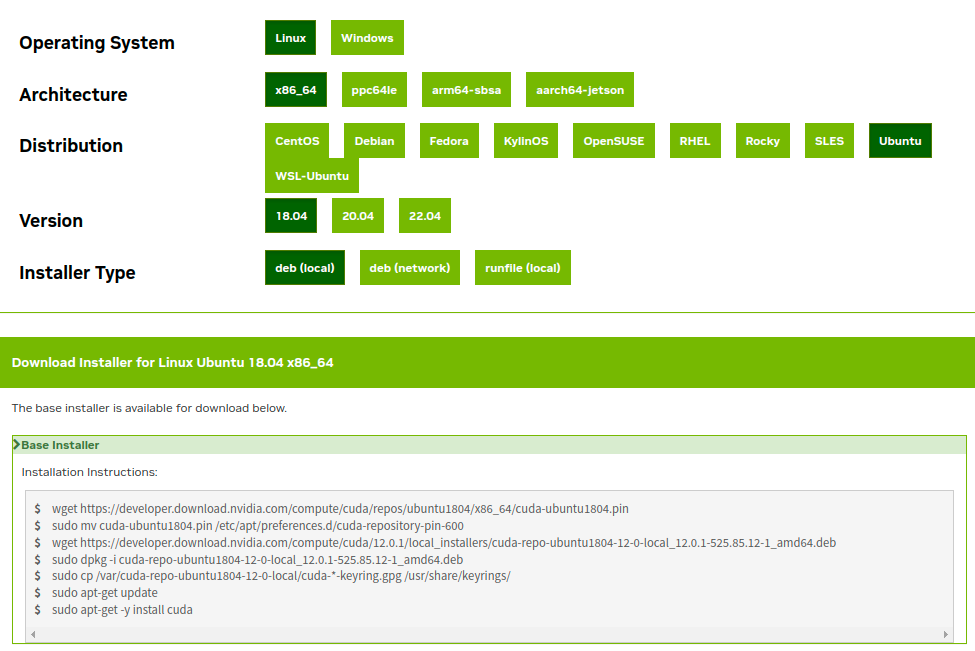Pick RHEL distribution

pos(695,141)
